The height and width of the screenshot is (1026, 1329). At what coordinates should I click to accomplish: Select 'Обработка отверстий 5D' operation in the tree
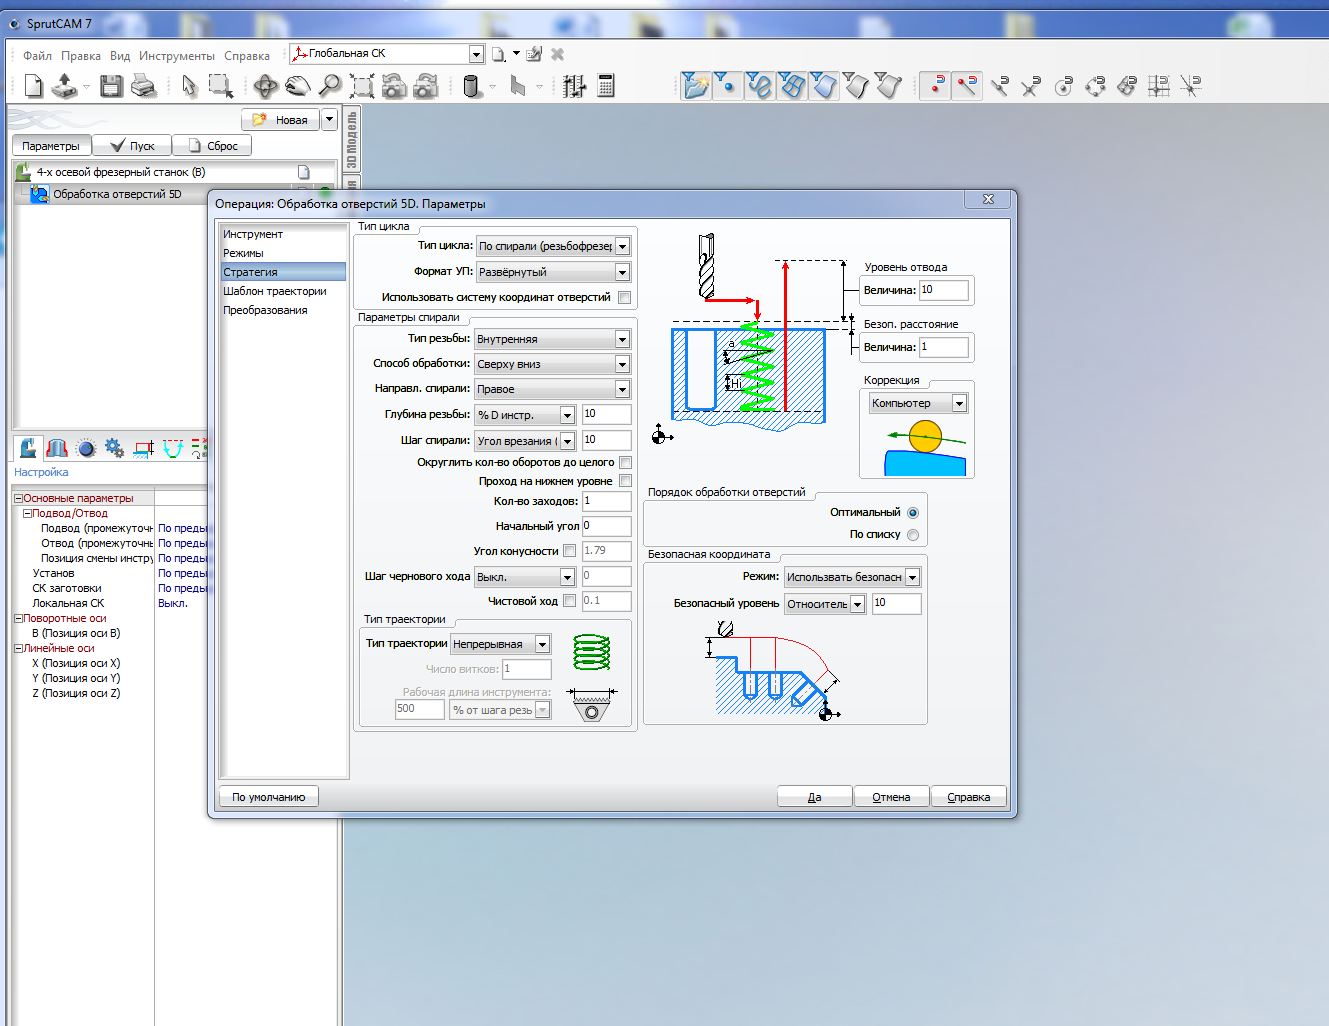(117, 194)
